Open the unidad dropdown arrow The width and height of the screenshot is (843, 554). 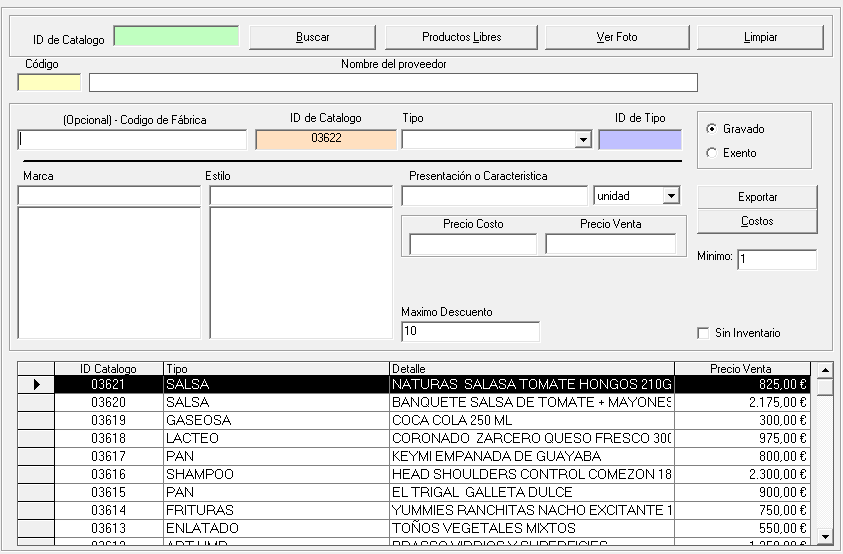coord(671,196)
